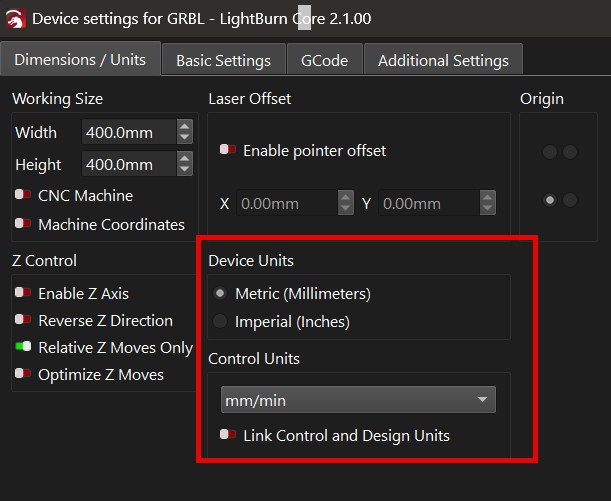Click the Laser Offset Y field
This screenshot has height=501, width=611.
point(429,203)
